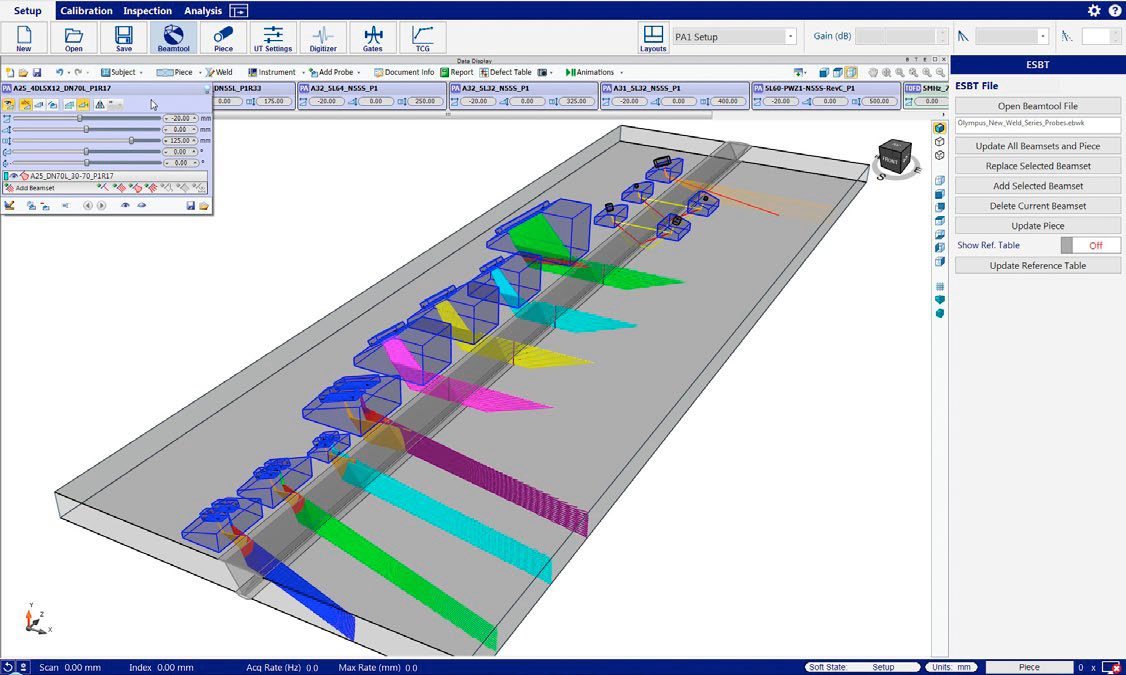Click the top probe offset slider handle
Viewport: 1126px width, 675px height.
[x=80, y=118]
